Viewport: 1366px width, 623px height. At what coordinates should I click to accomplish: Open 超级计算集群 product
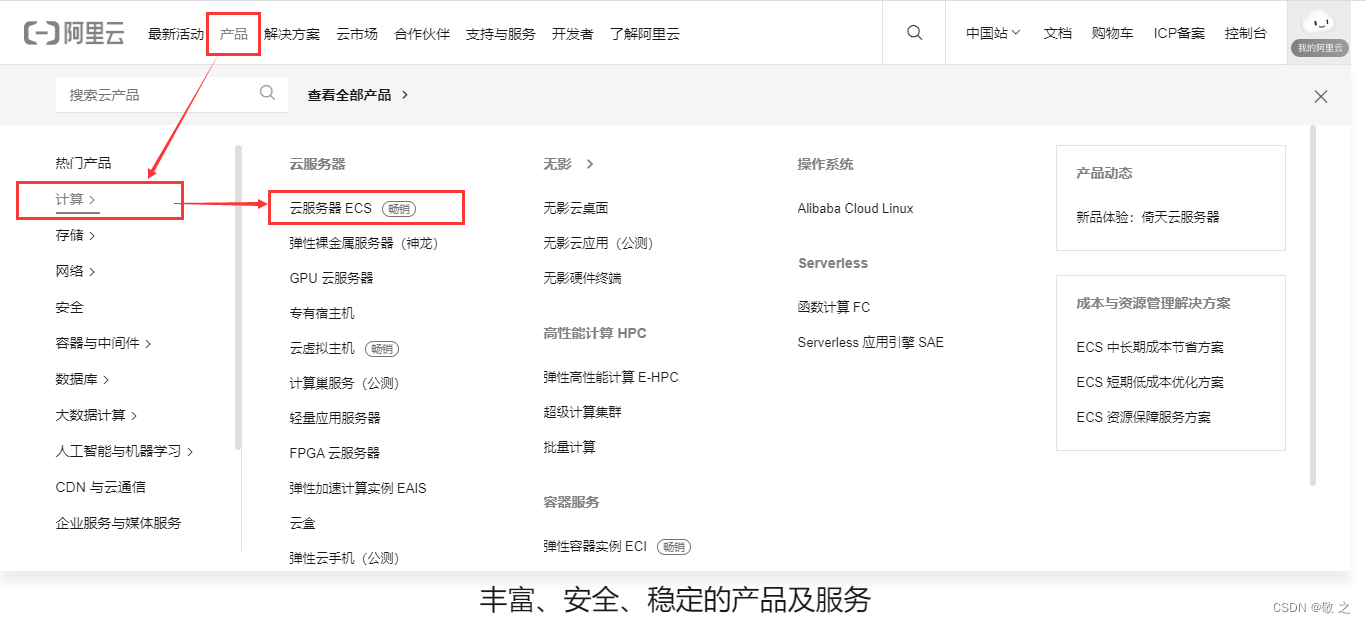[x=582, y=412]
